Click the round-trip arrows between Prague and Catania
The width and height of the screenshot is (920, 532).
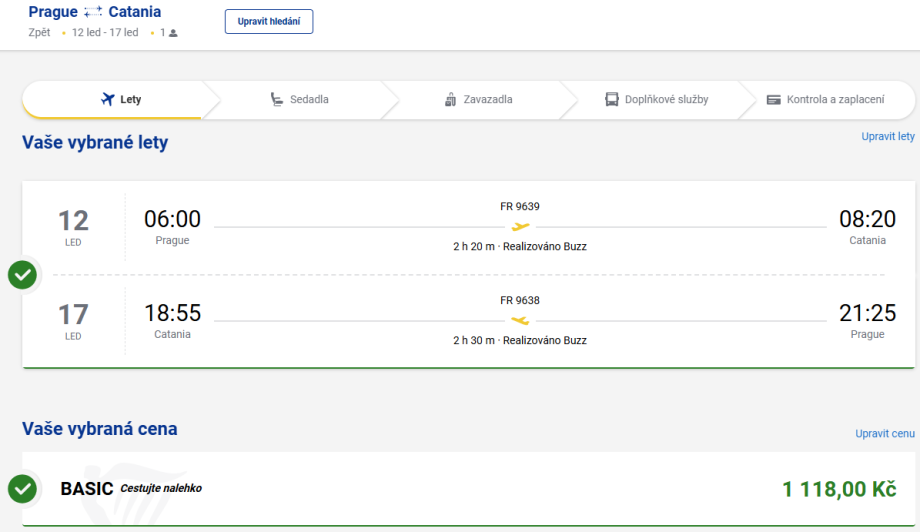(x=93, y=13)
